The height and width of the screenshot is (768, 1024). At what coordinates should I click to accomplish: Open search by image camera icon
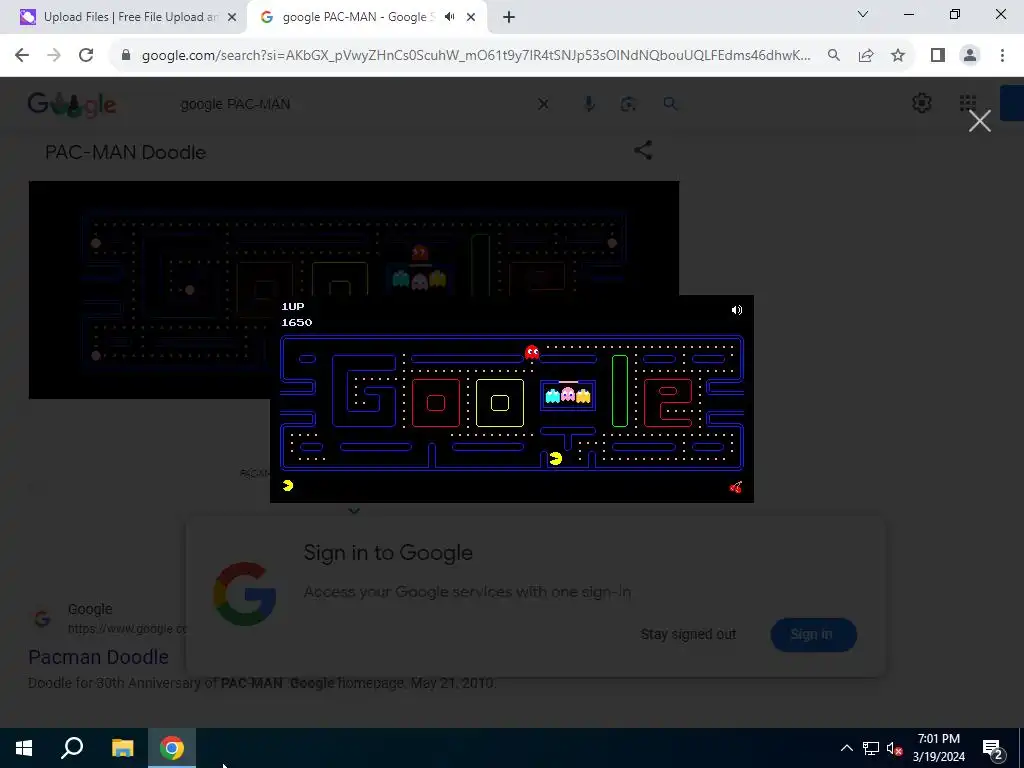coord(628,104)
